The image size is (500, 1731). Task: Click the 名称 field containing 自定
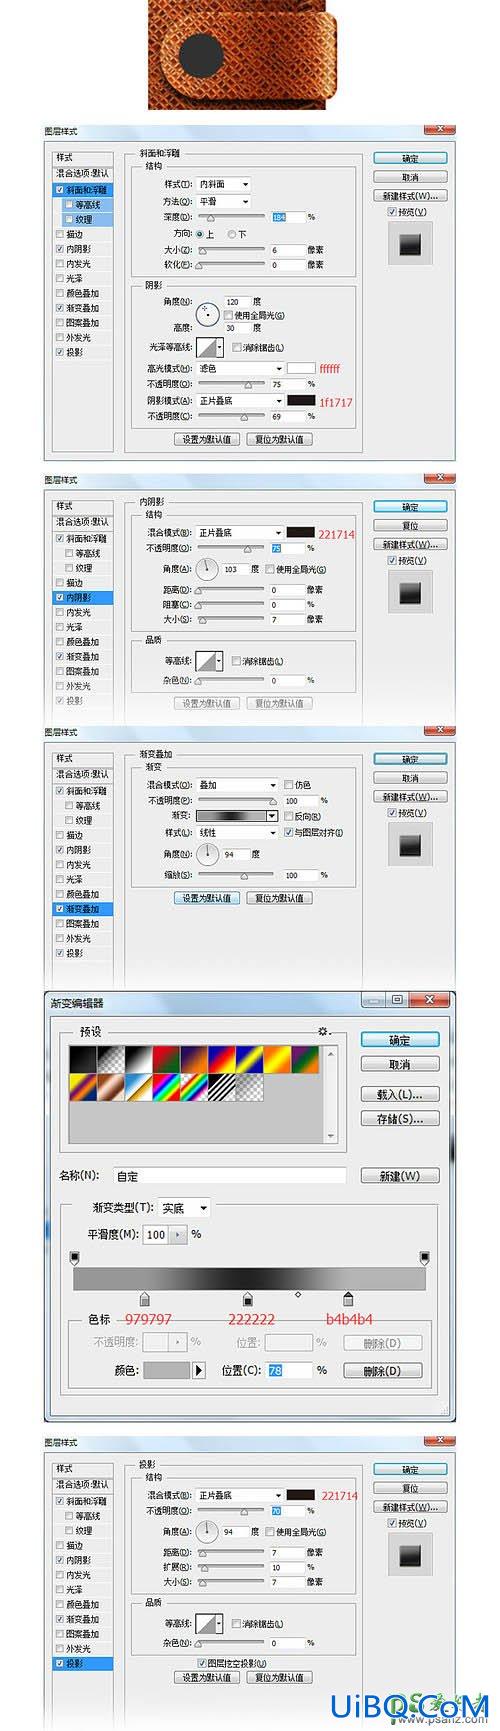tap(230, 1176)
